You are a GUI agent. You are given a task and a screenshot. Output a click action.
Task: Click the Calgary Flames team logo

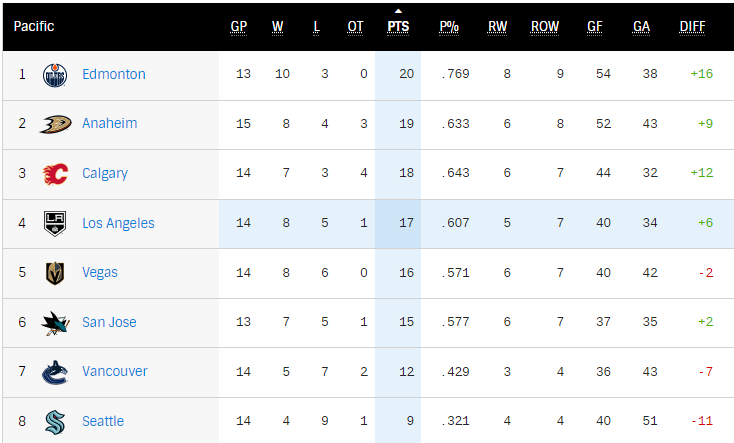(55, 174)
